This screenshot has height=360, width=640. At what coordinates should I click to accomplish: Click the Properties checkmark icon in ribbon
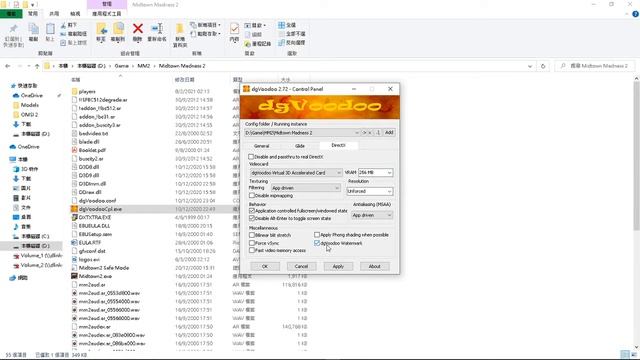tap(234, 29)
